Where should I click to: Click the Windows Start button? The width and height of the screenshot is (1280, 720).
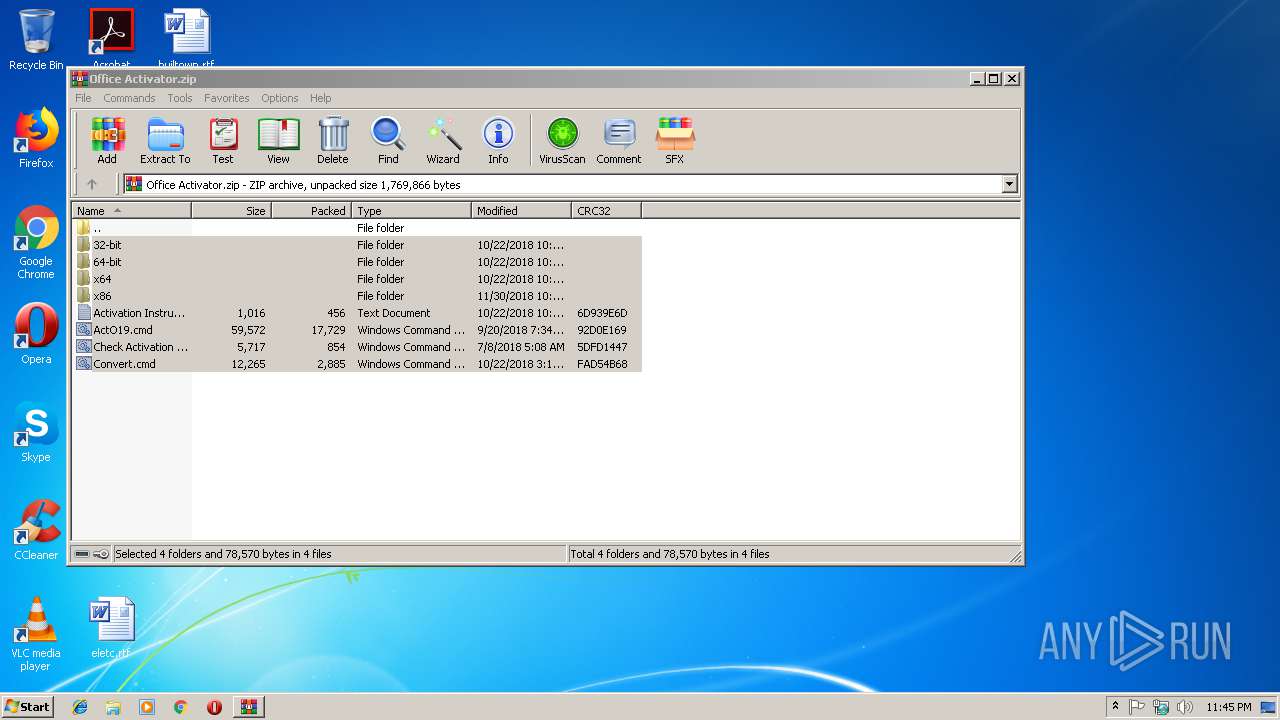[x=27, y=706]
